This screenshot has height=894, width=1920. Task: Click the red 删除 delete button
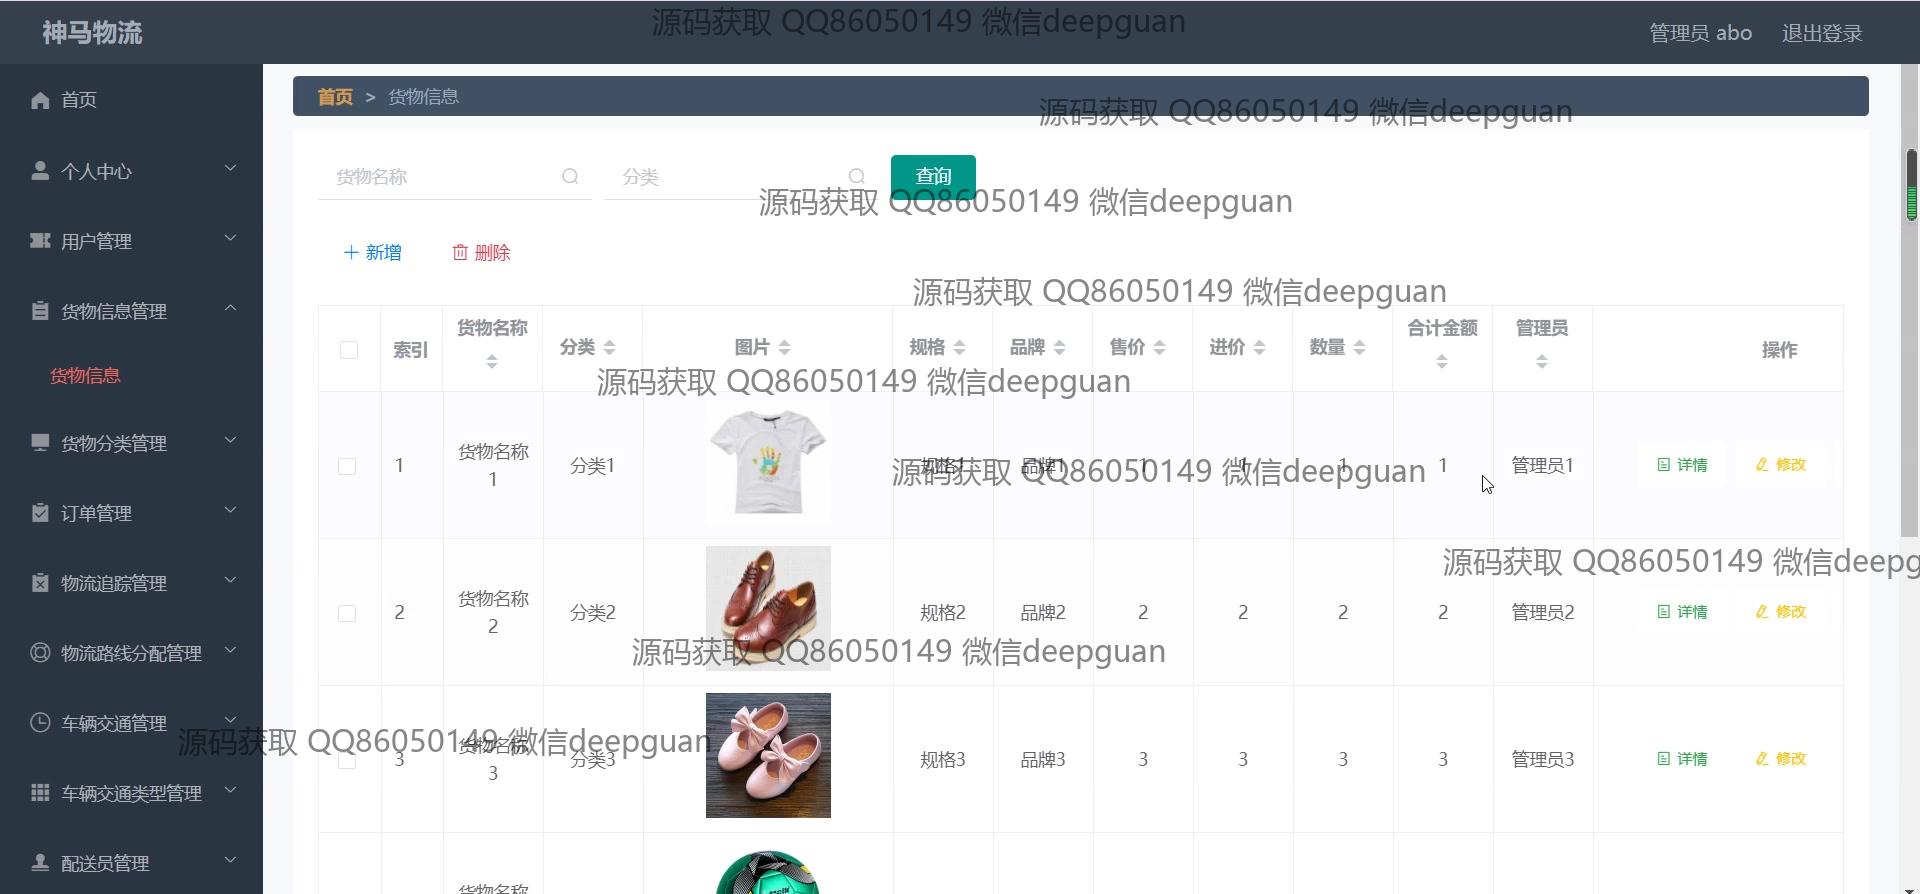pos(481,253)
